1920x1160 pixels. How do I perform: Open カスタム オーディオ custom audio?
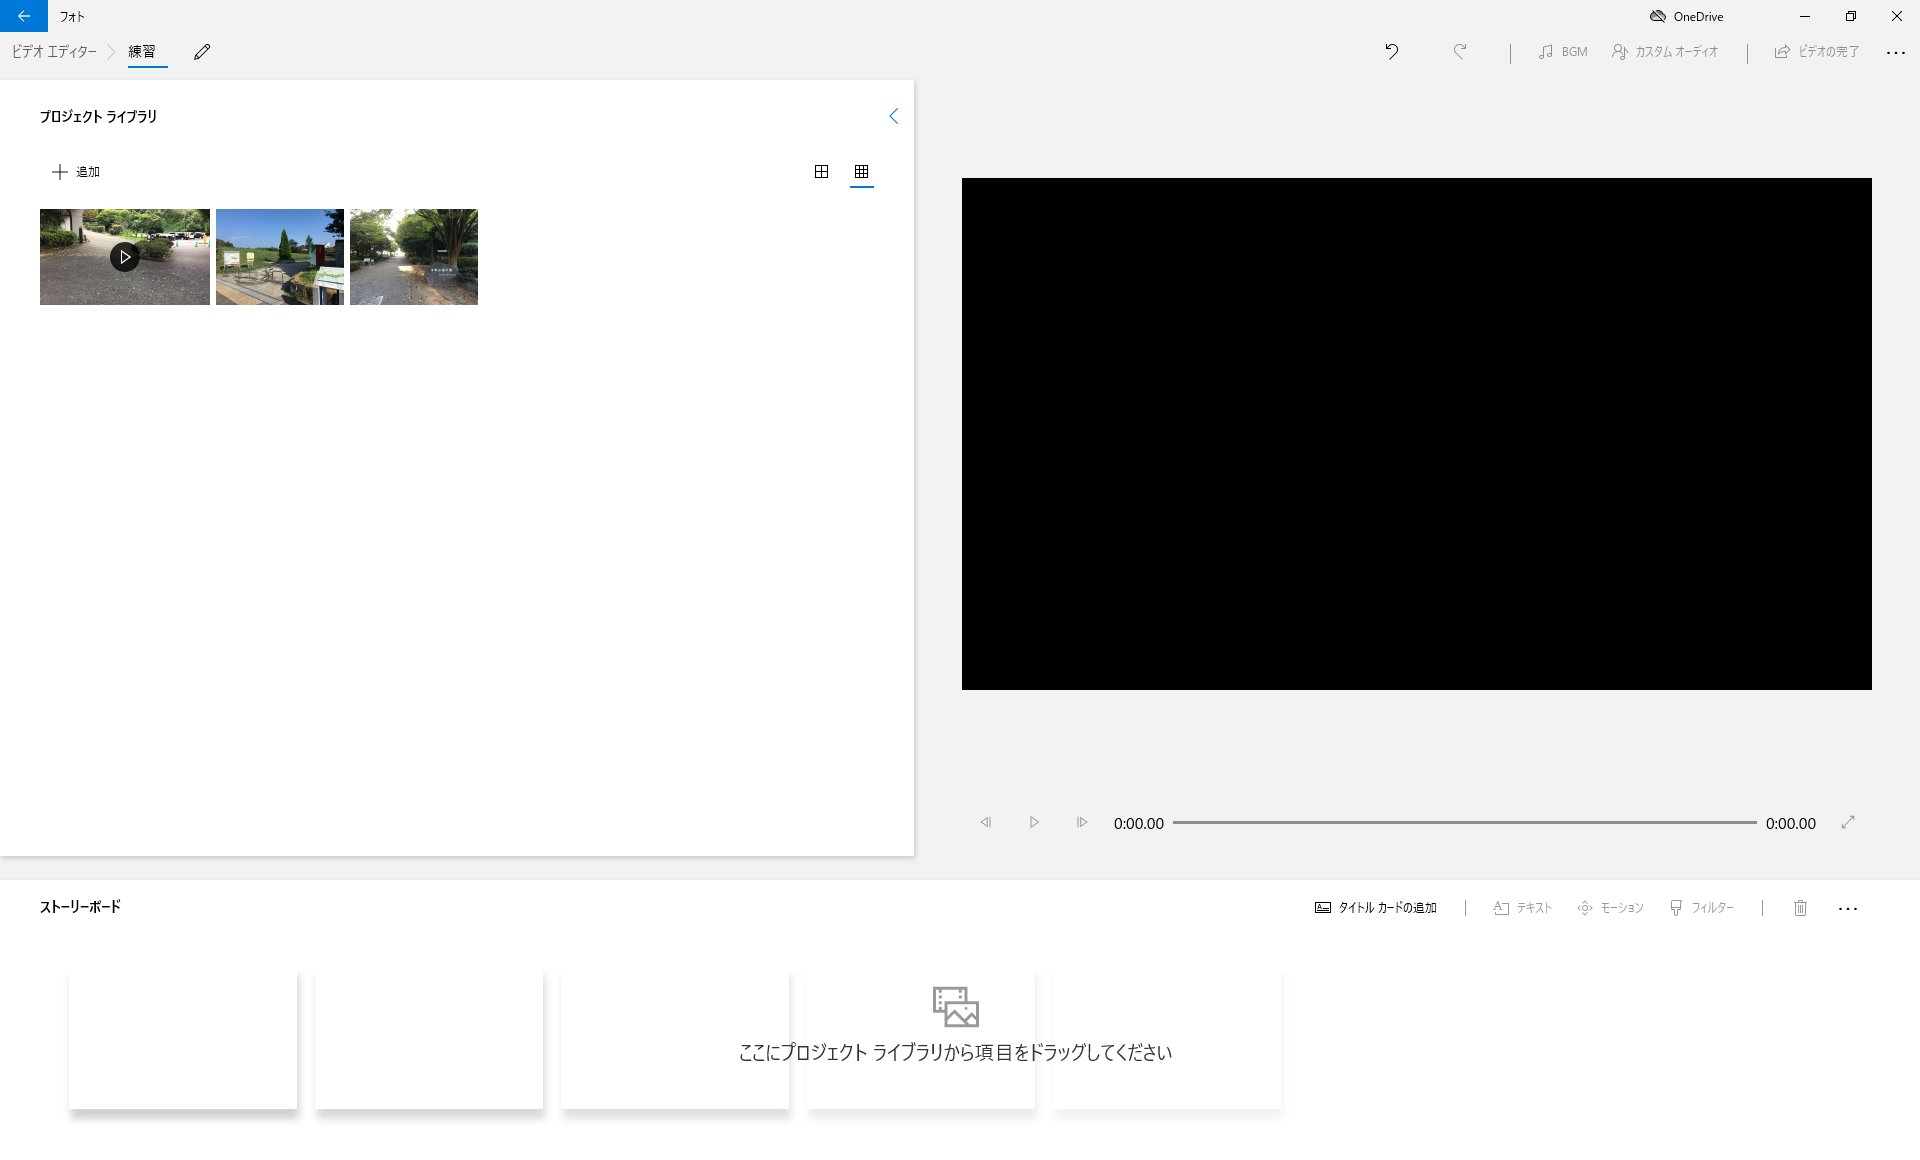pyautogui.click(x=1665, y=52)
